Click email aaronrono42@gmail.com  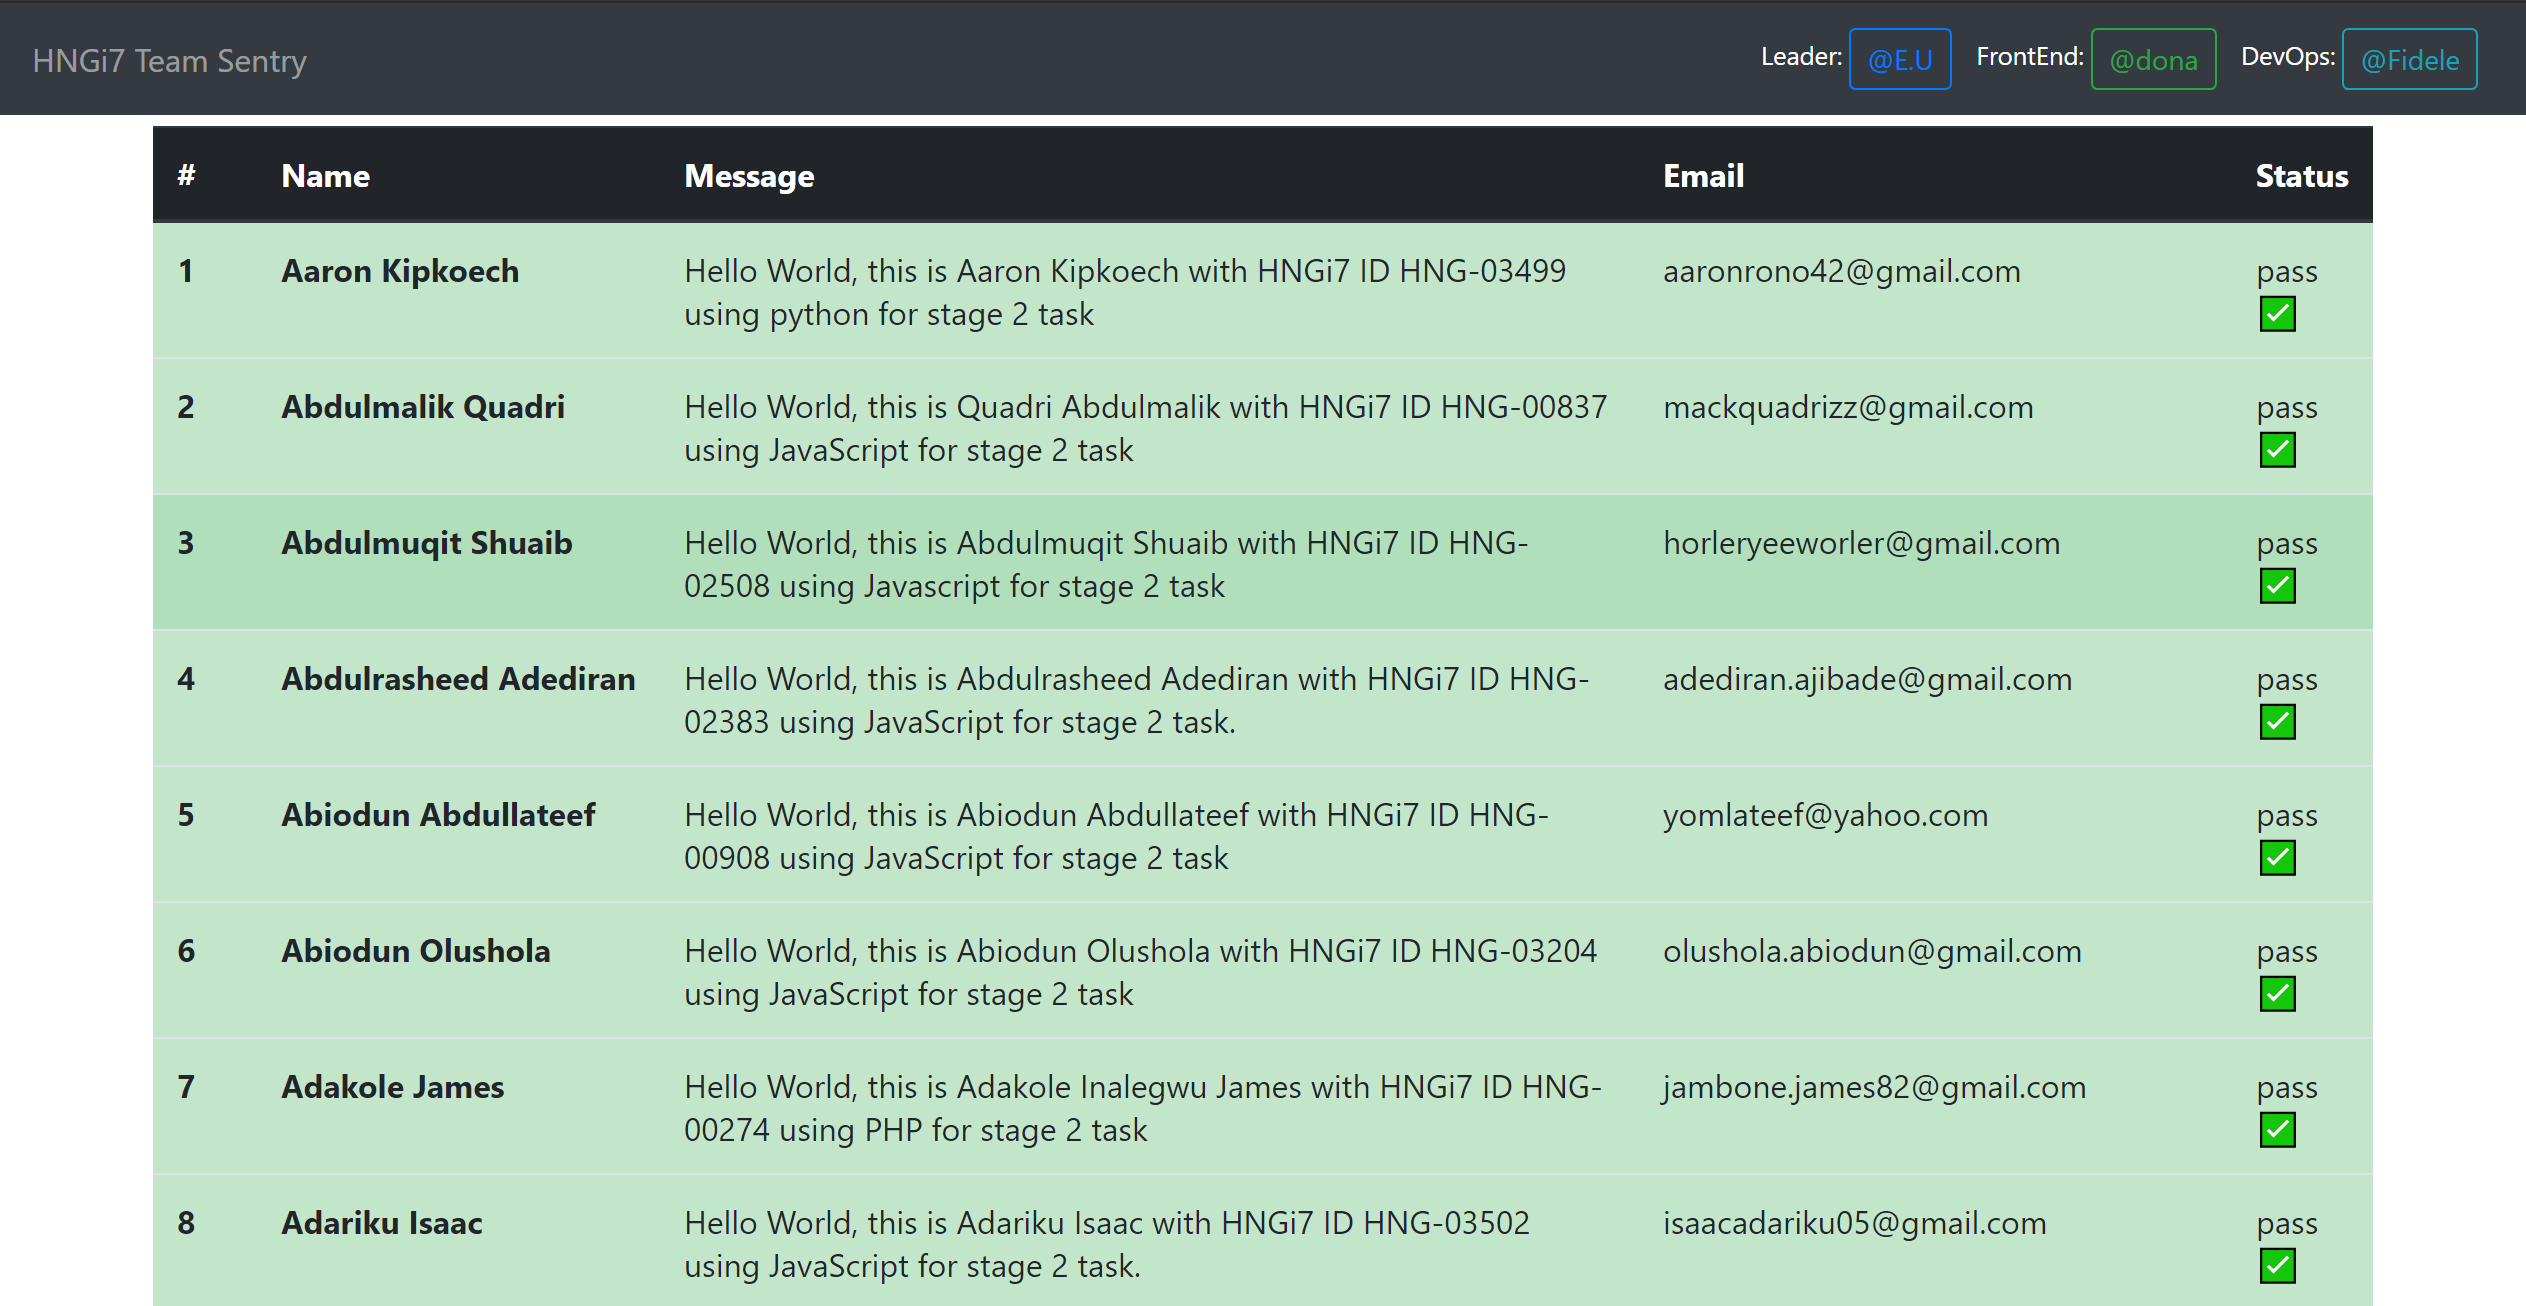point(1841,271)
